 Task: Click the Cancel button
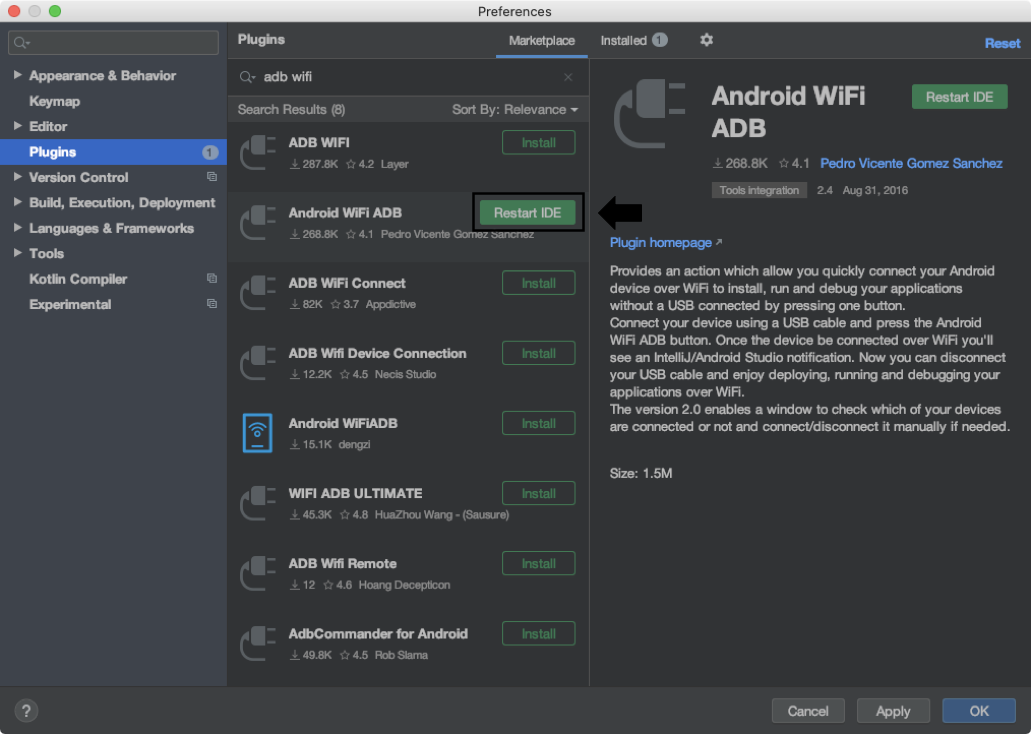point(808,711)
